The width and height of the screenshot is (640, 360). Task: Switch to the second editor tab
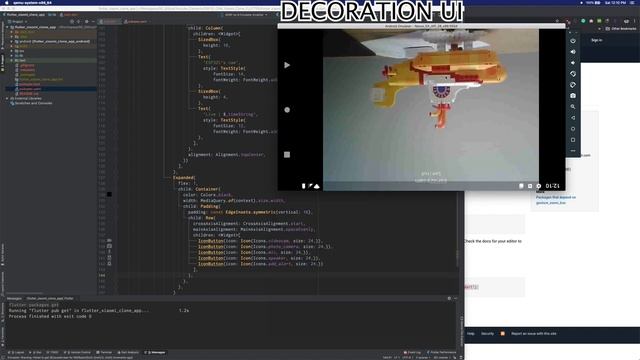pos(136,21)
